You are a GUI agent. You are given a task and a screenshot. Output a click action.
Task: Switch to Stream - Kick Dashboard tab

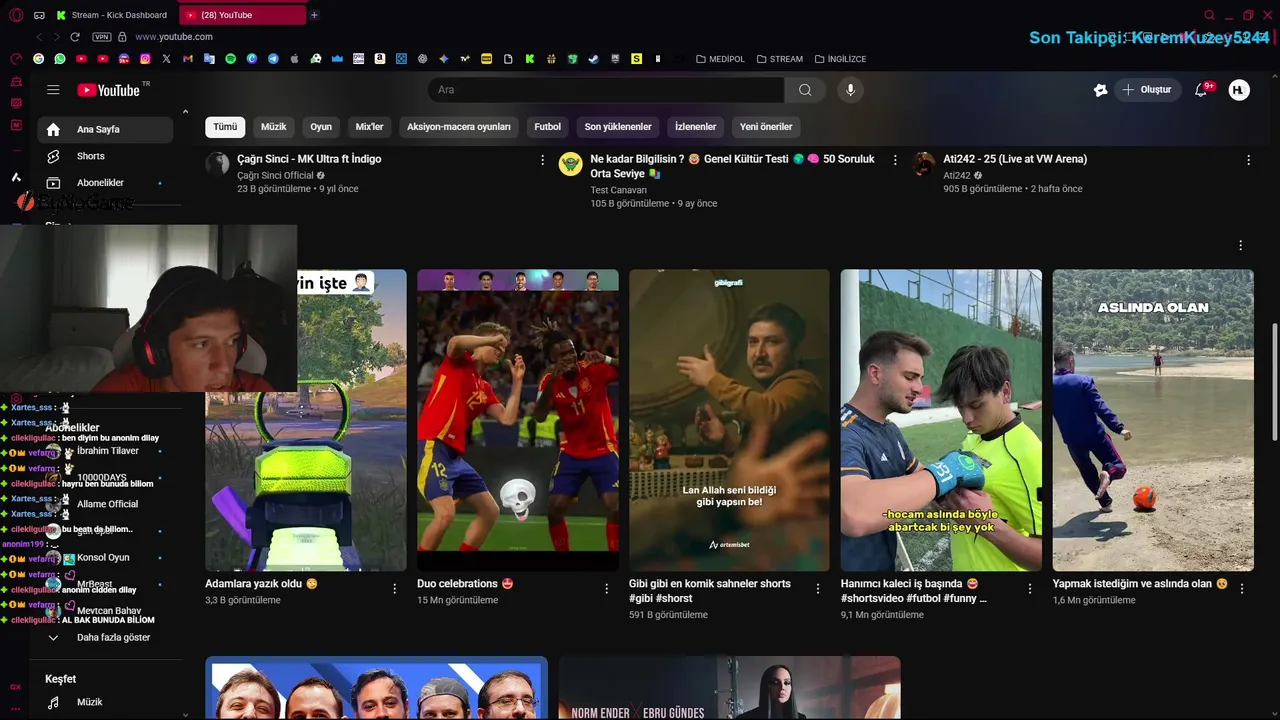pyautogui.click(x=113, y=15)
